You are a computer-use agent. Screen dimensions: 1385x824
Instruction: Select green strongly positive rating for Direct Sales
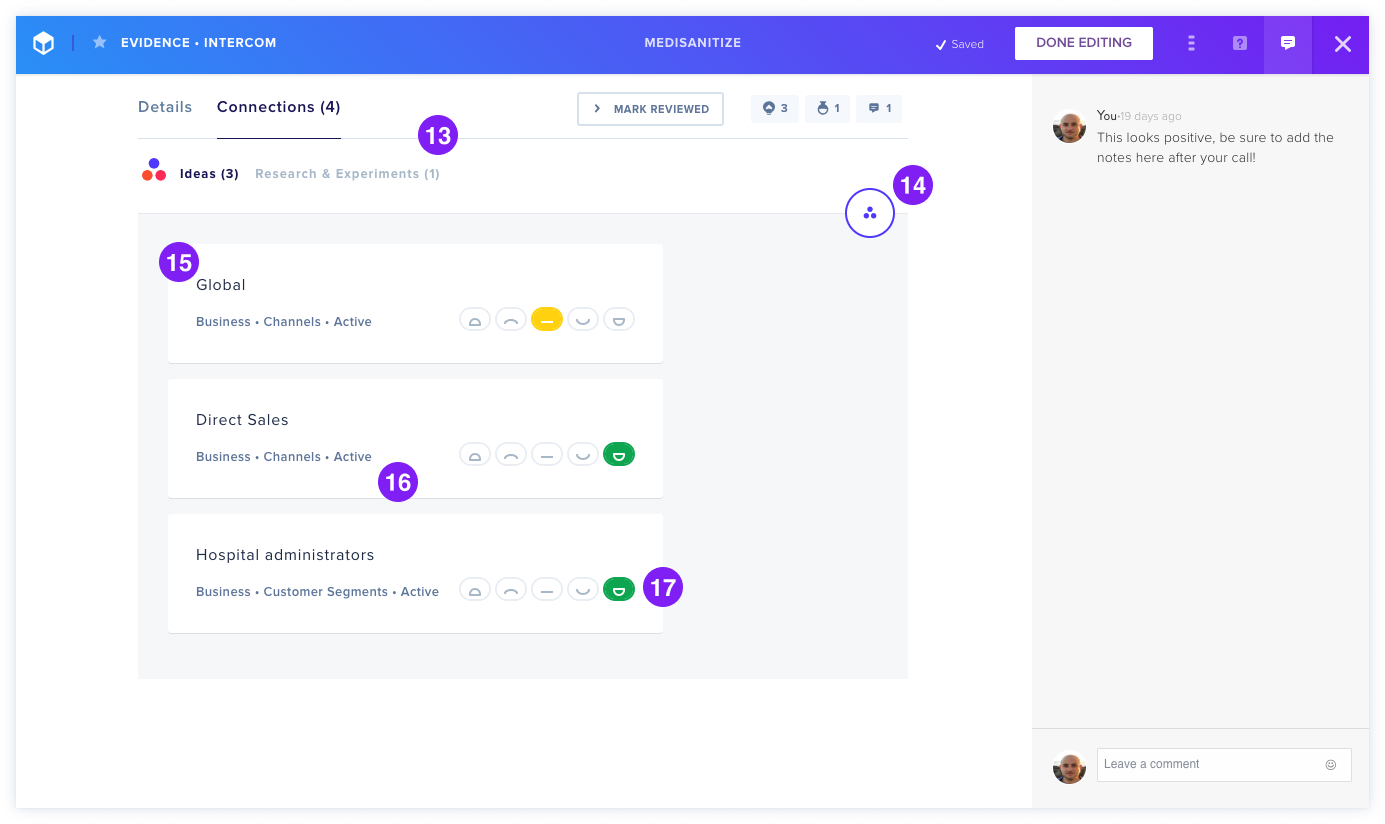(619, 455)
